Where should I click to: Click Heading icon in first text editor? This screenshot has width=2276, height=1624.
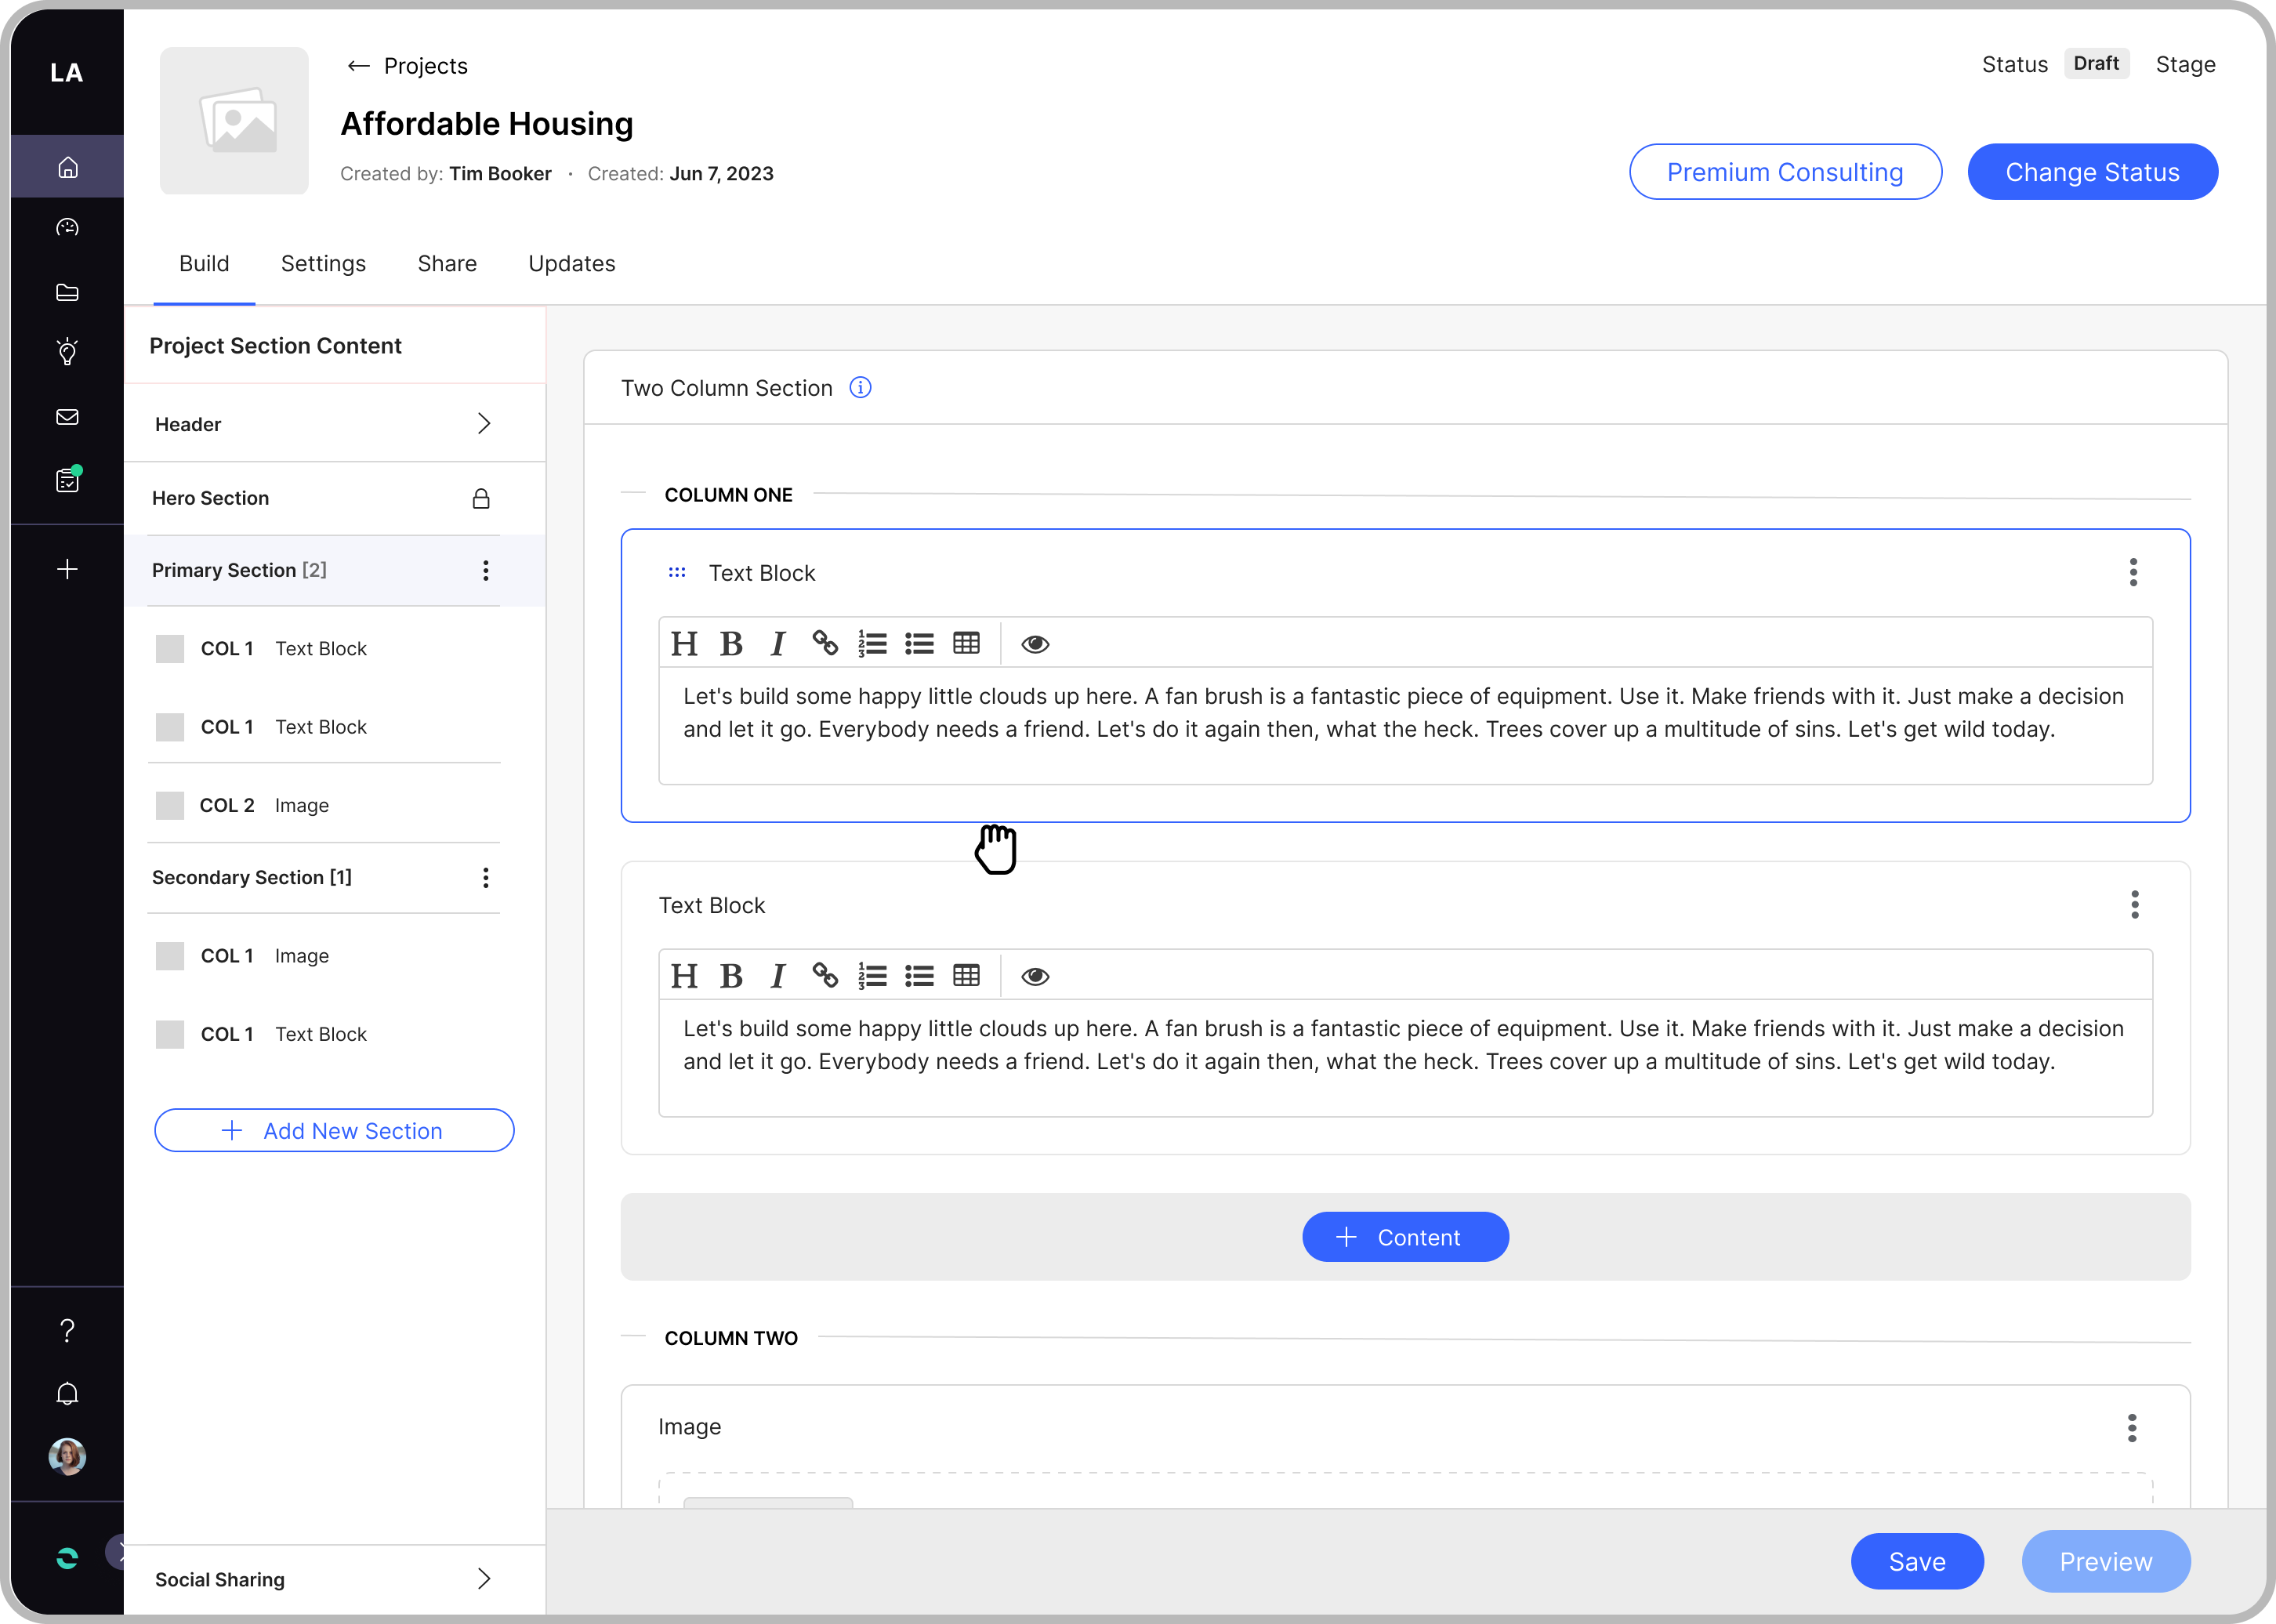tap(684, 644)
